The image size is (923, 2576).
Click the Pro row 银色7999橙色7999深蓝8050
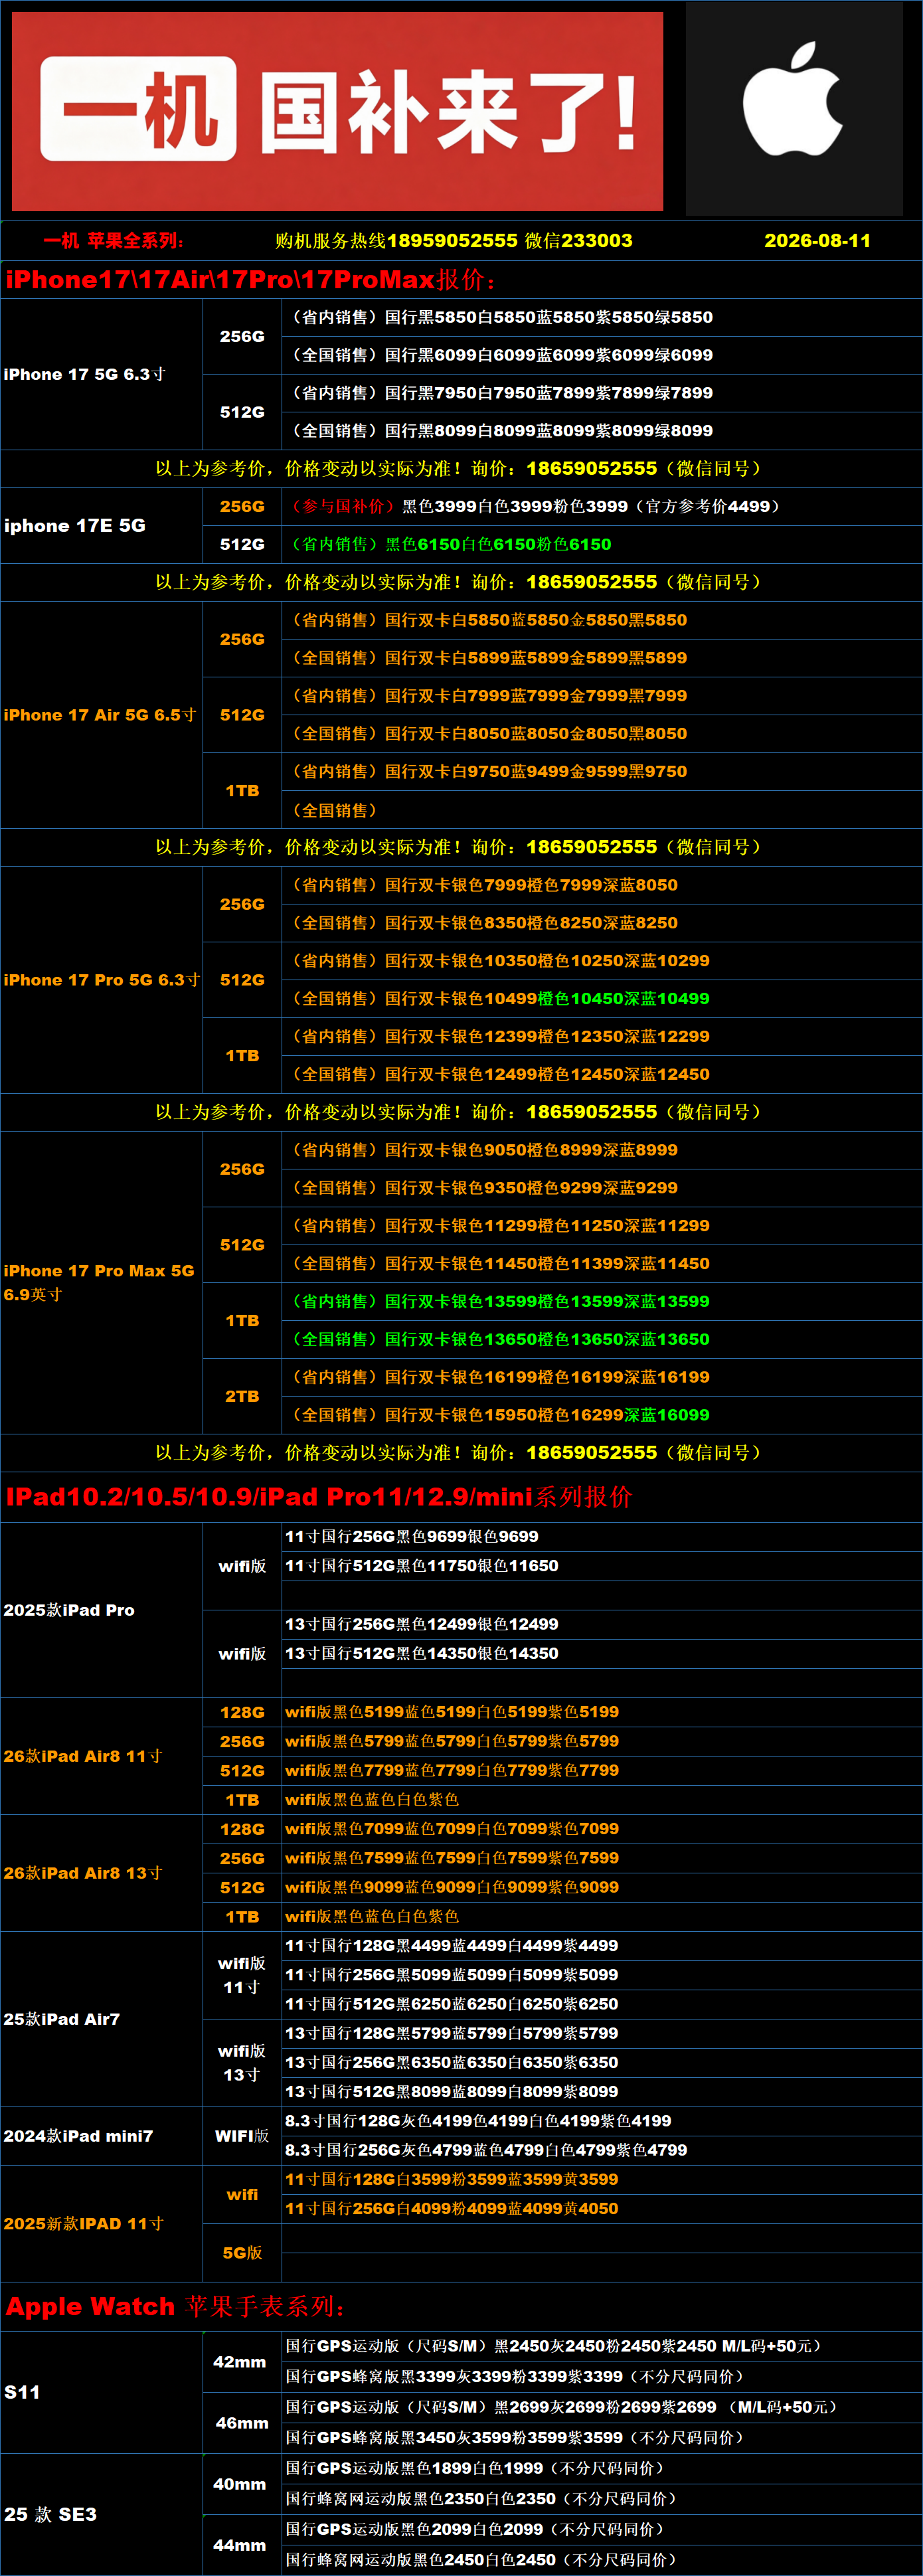(602, 885)
